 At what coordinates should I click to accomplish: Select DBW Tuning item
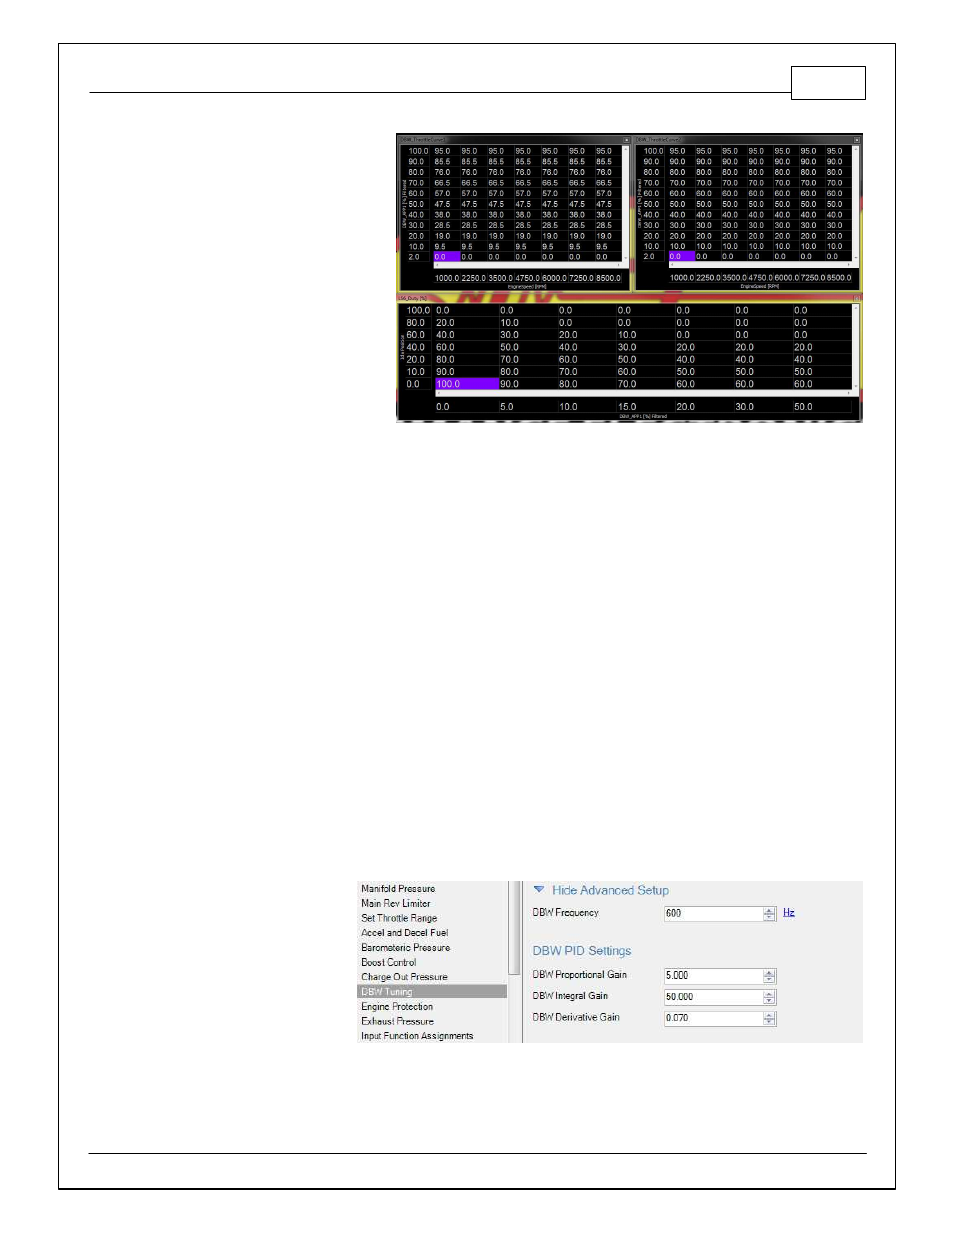tap(432, 991)
